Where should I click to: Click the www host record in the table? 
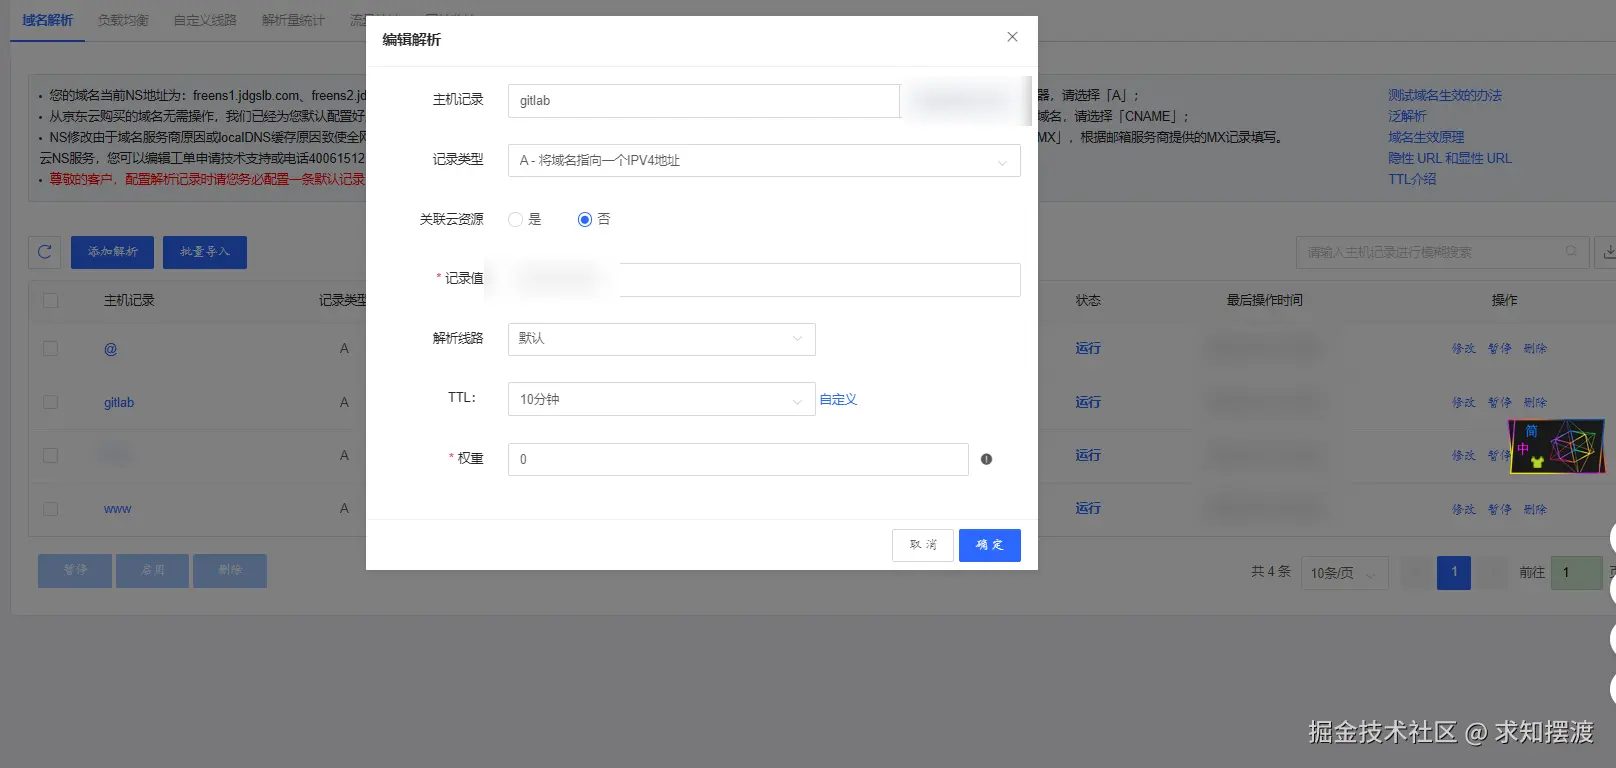[x=118, y=510]
